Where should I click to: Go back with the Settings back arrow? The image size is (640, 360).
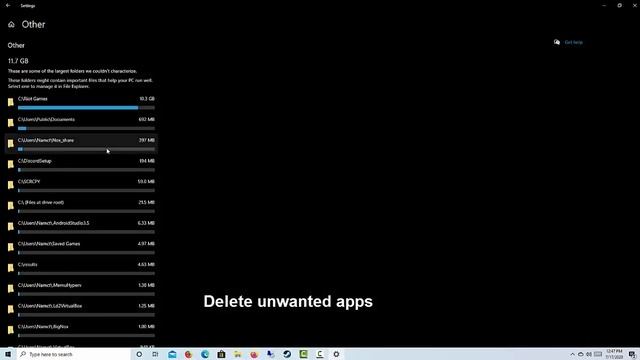point(8,5)
